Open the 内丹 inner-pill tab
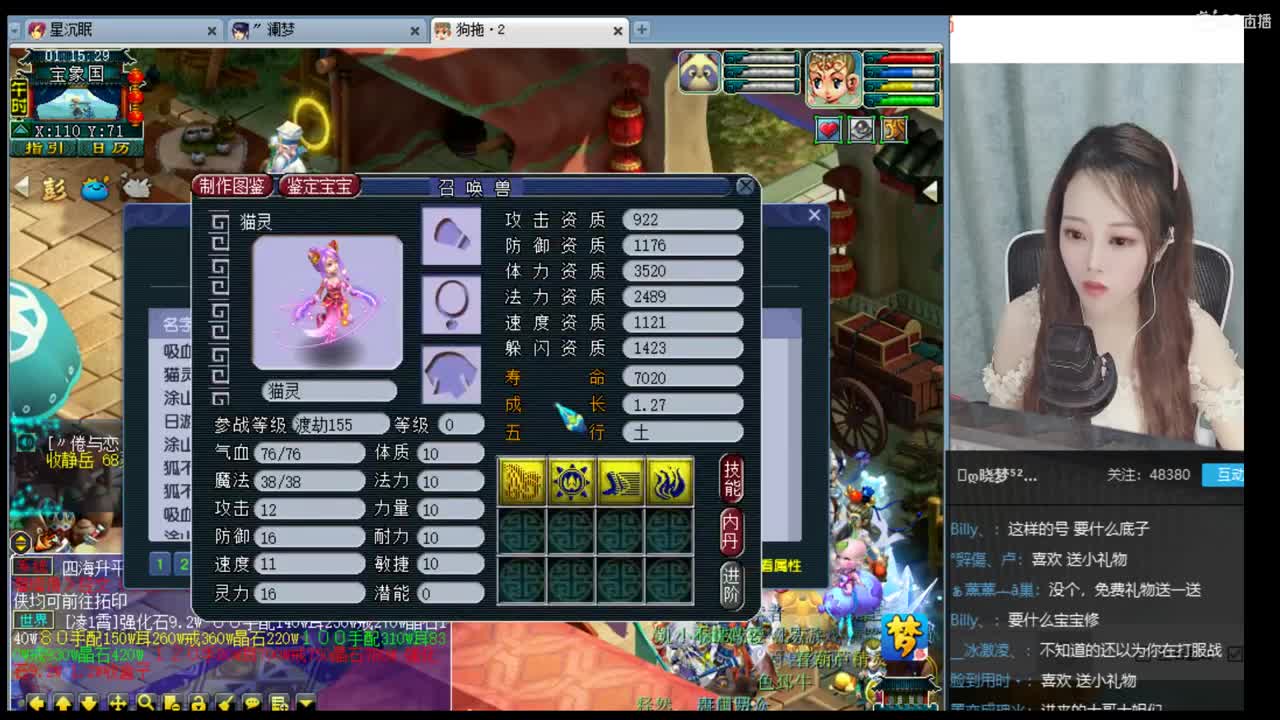1280x720 pixels. 732,532
